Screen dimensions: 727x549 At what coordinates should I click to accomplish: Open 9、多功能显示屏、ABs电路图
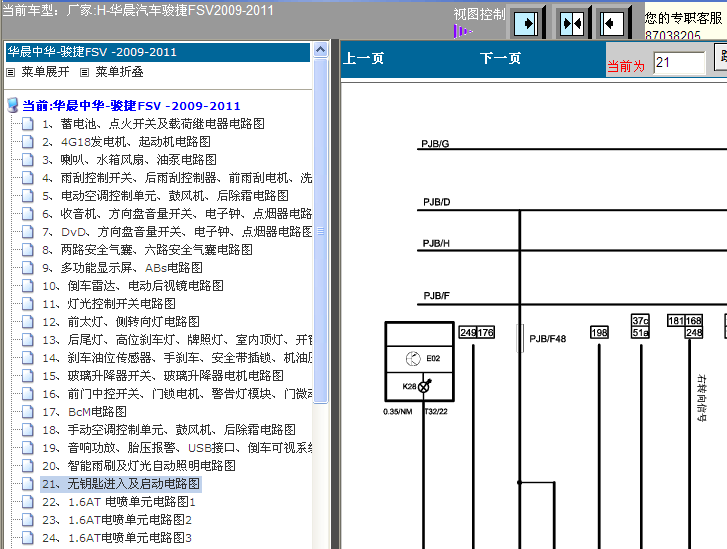[x=122, y=268]
